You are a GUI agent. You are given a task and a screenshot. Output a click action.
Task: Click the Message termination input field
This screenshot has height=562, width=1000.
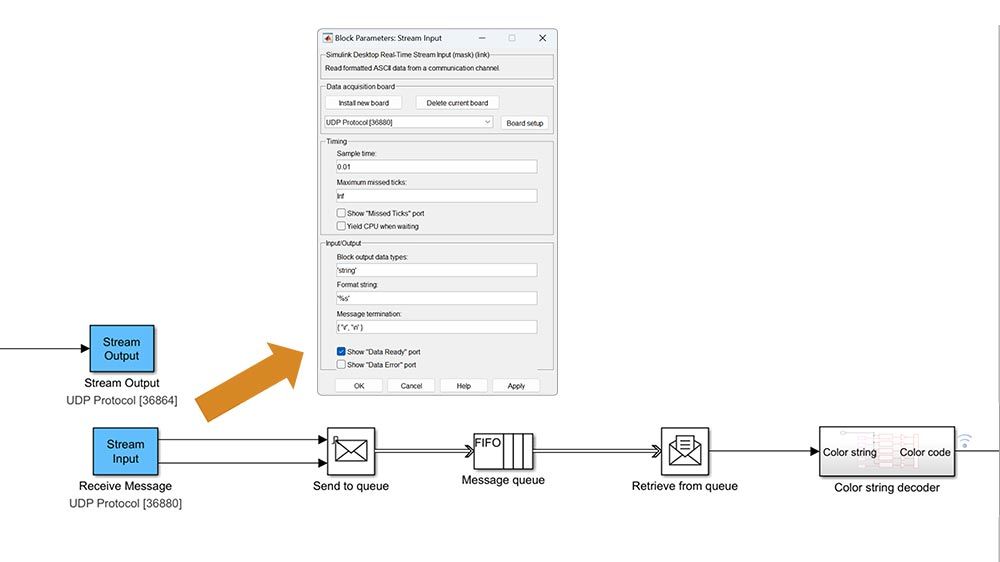[x=436, y=327]
